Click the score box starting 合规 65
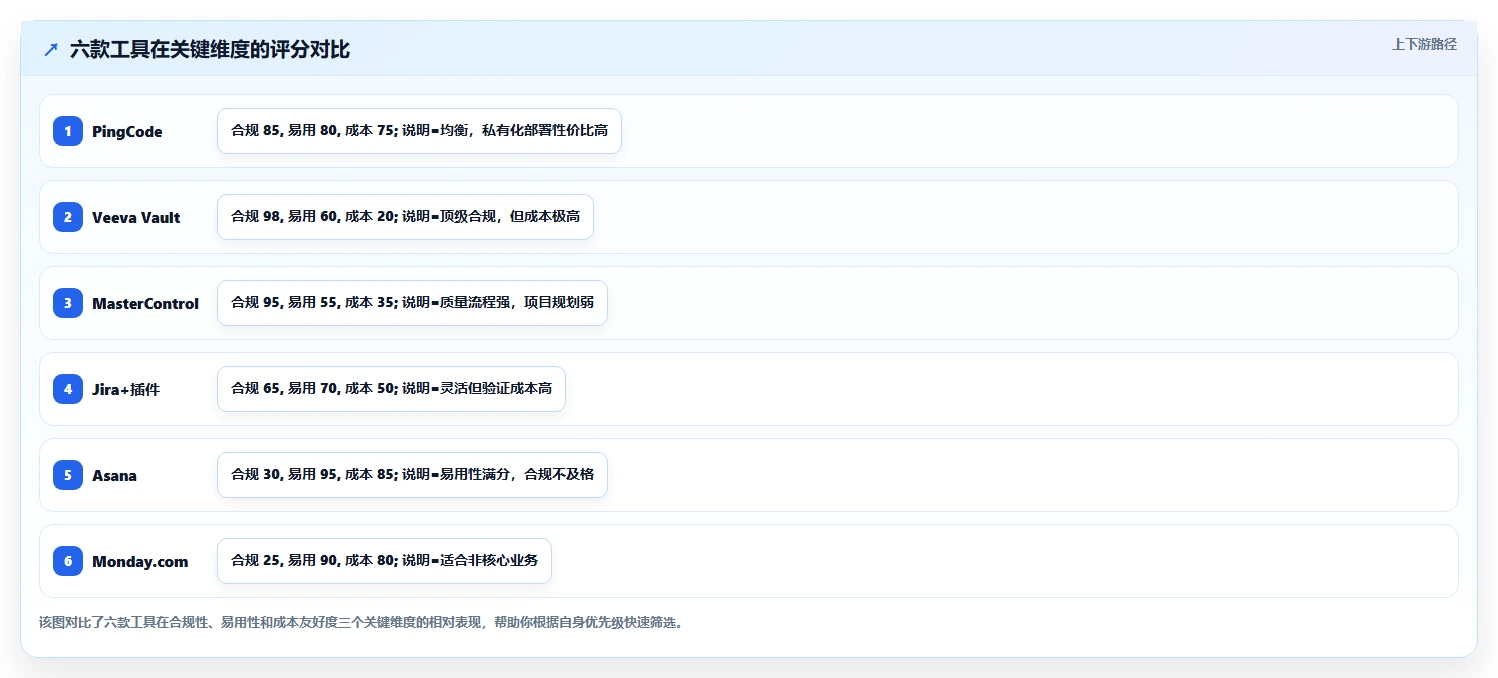Image resolution: width=1498 pixels, height=678 pixels. point(391,389)
